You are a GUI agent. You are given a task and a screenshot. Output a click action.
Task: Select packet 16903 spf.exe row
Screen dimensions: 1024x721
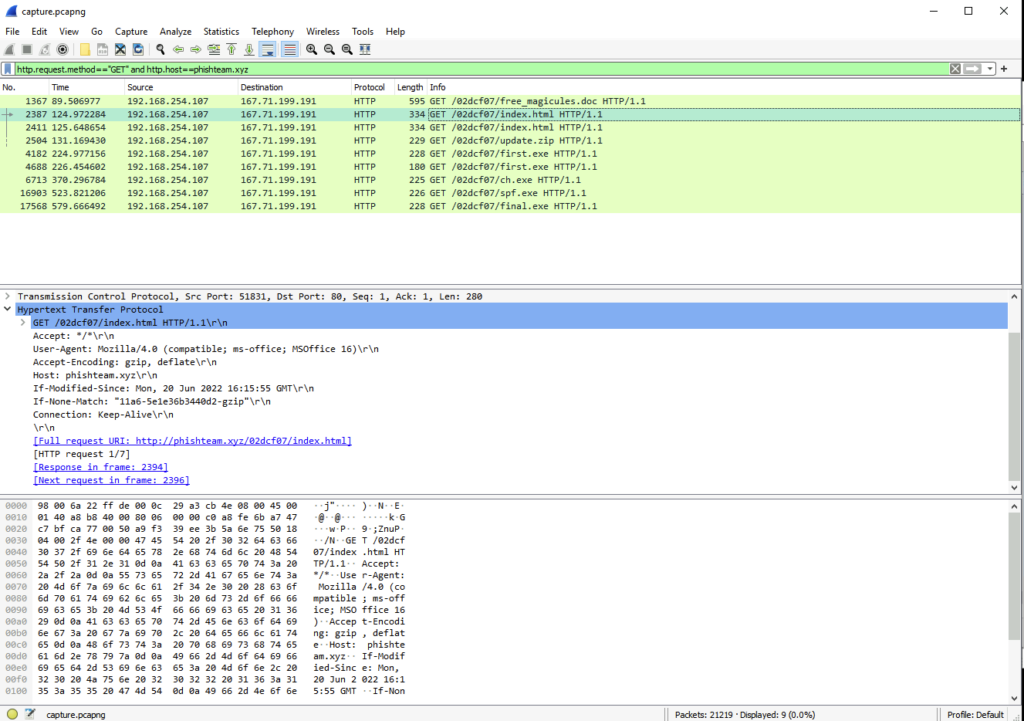tap(509, 193)
